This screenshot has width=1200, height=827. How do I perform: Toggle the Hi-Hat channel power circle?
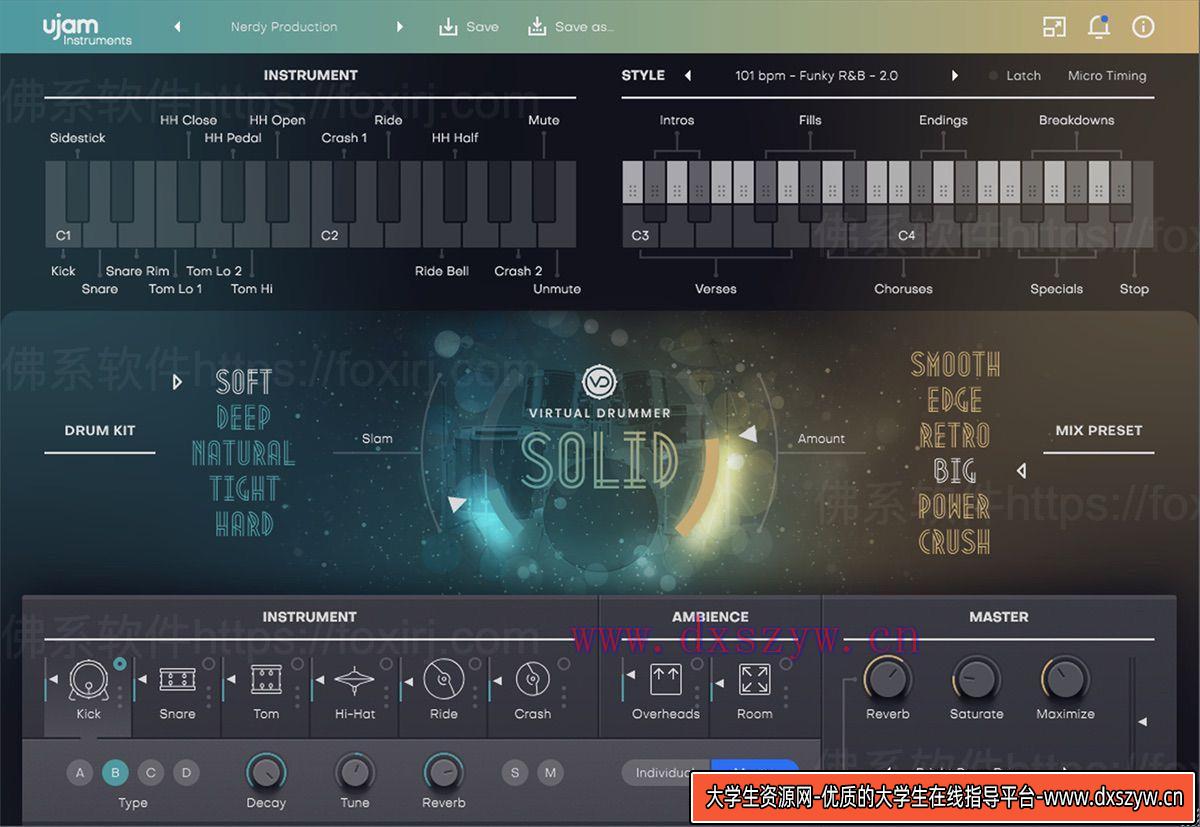click(x=386, y=664)
